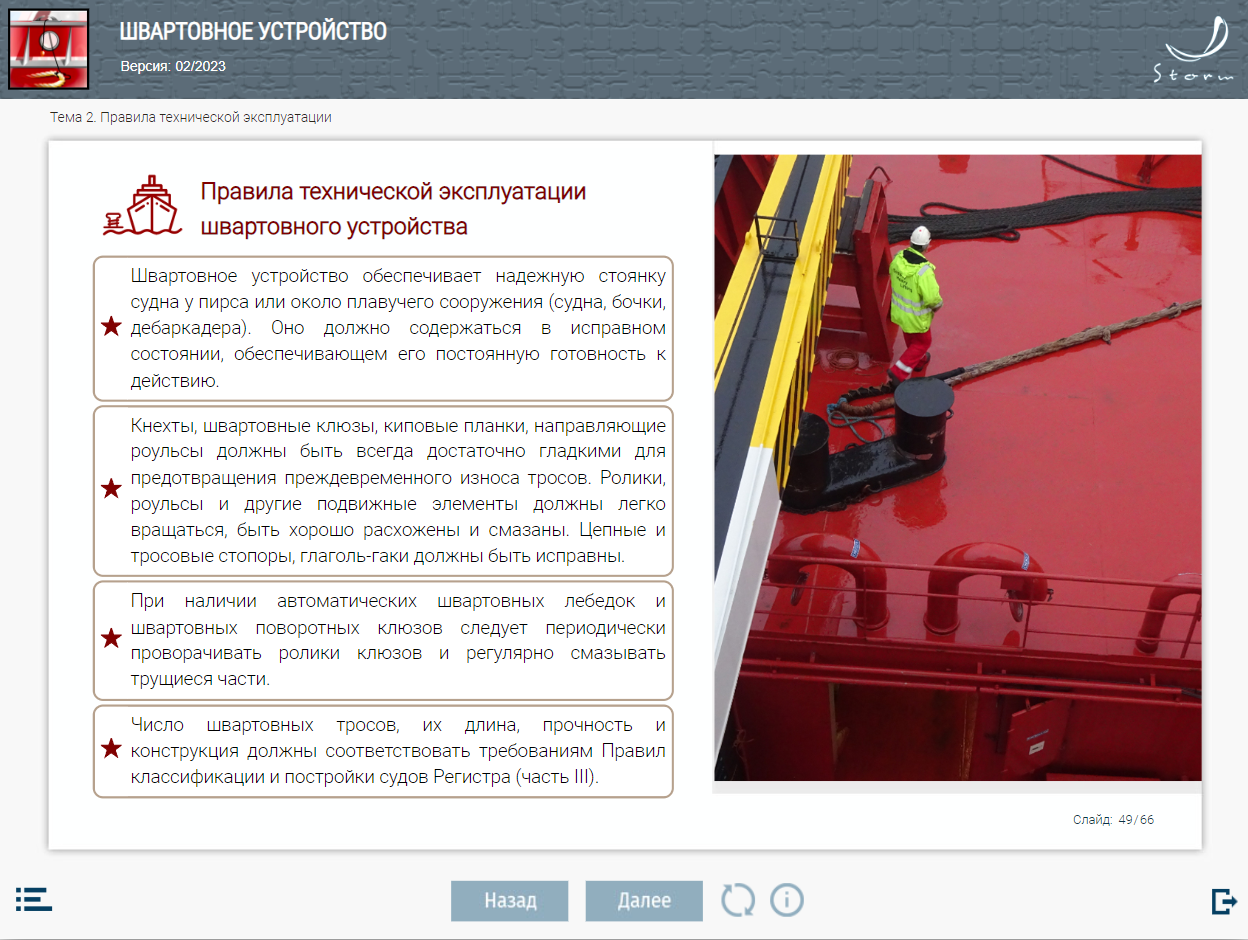The image size is (1248, 940).
Task: Click star next to 'Швартовное устройство обеспечивает' paragraph
Action: (111, 327)
